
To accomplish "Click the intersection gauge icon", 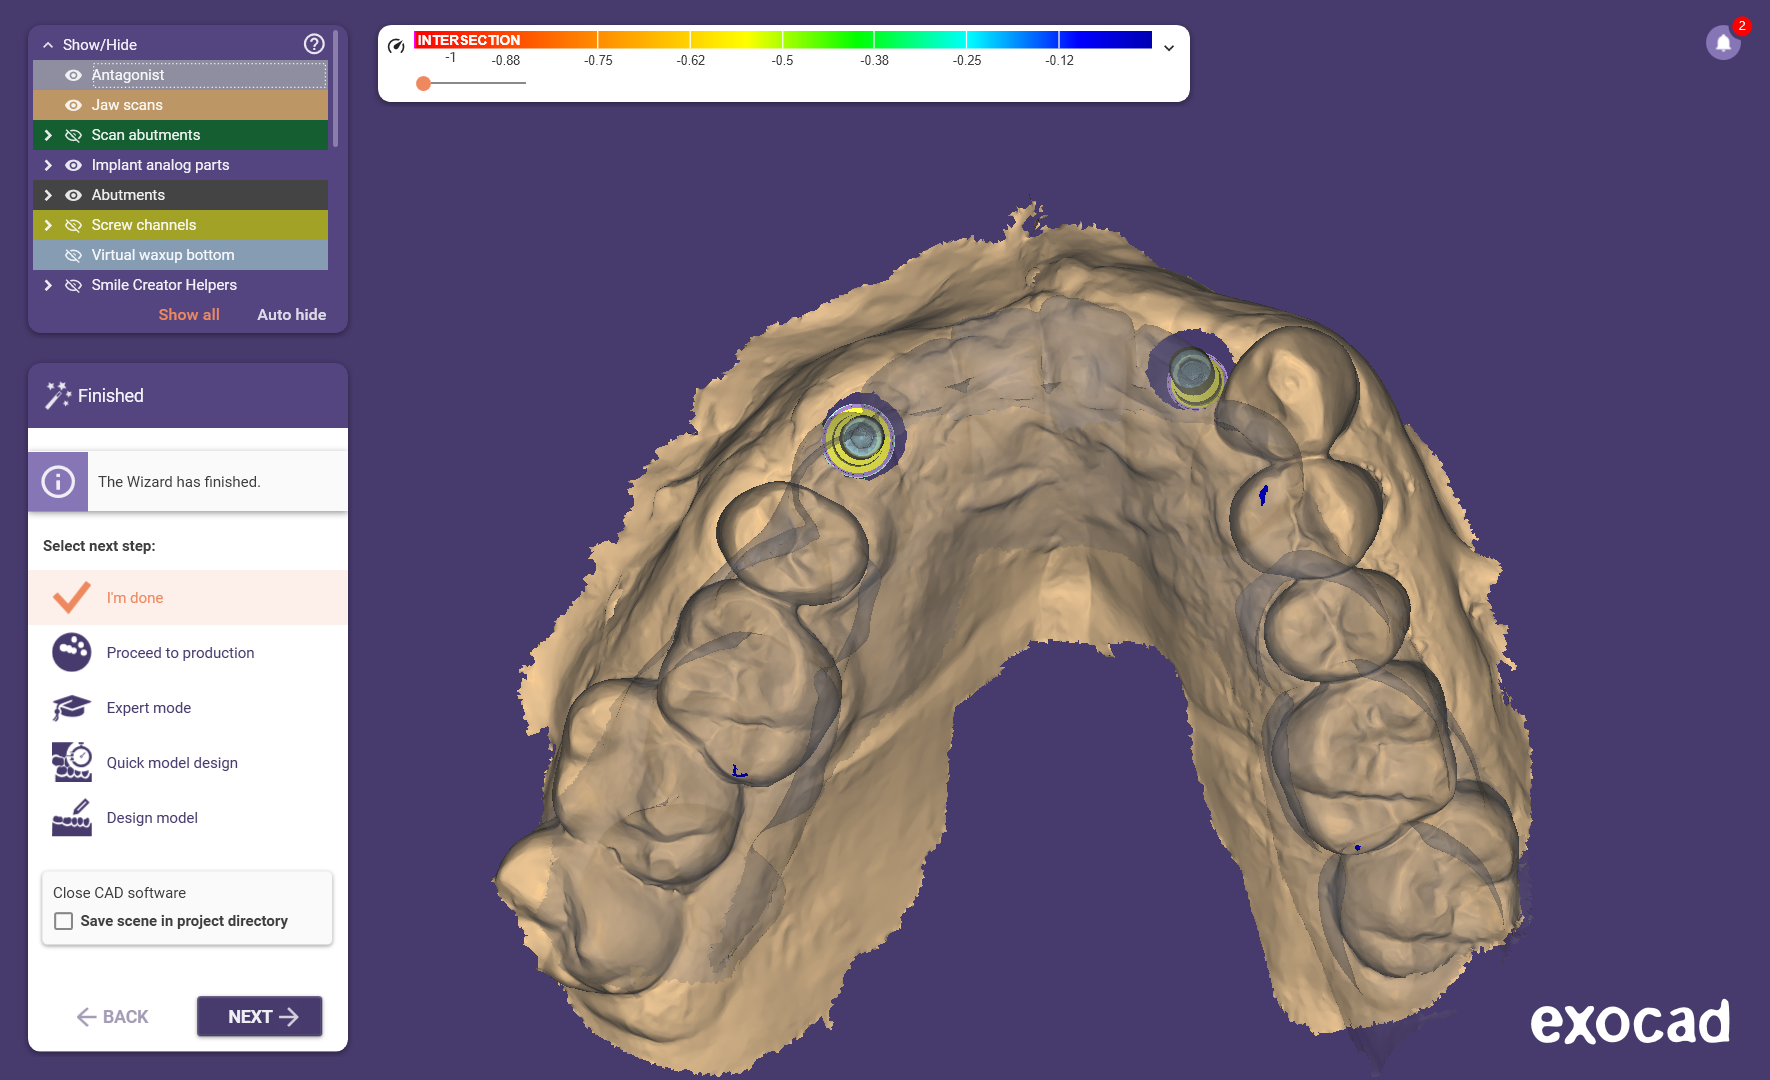I will click(396, 46).
